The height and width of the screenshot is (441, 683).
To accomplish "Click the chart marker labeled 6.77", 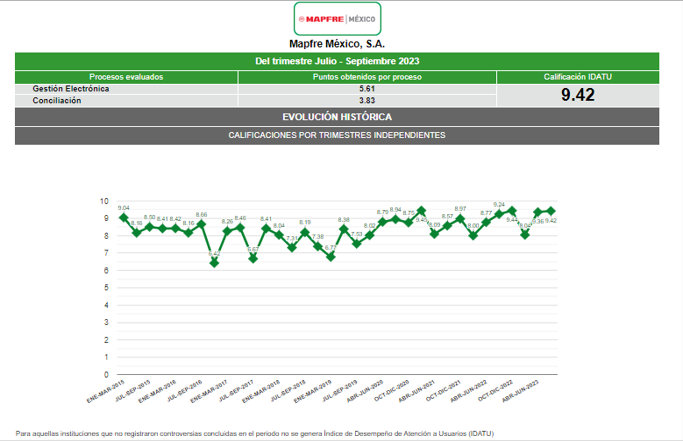I will [331, 256].
